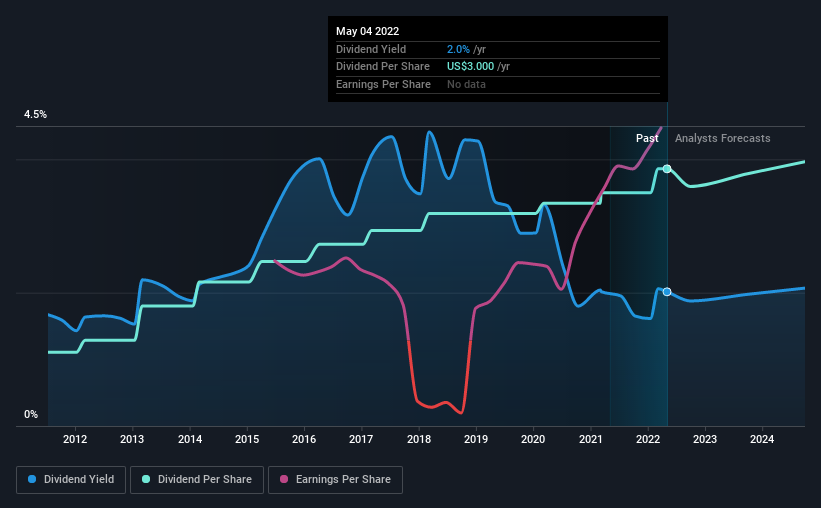The height and width of the screenshot is (508, 821).
Task: Click the 2015 x-axis label
Action: (x=247, y=439)
